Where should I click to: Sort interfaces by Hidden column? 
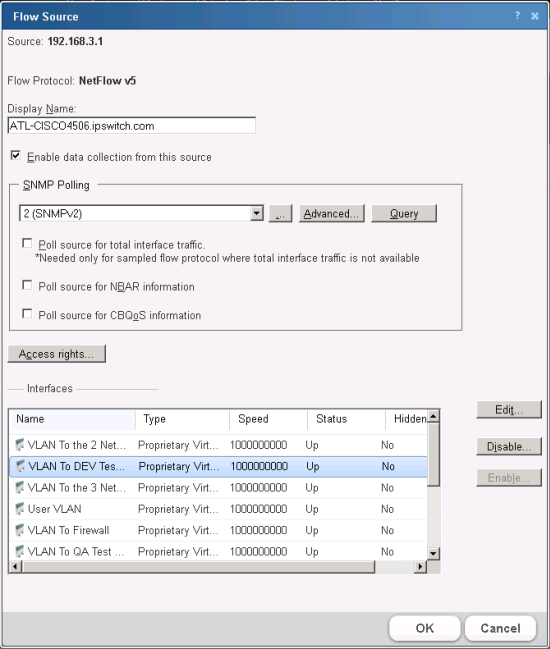click(406, 419)
